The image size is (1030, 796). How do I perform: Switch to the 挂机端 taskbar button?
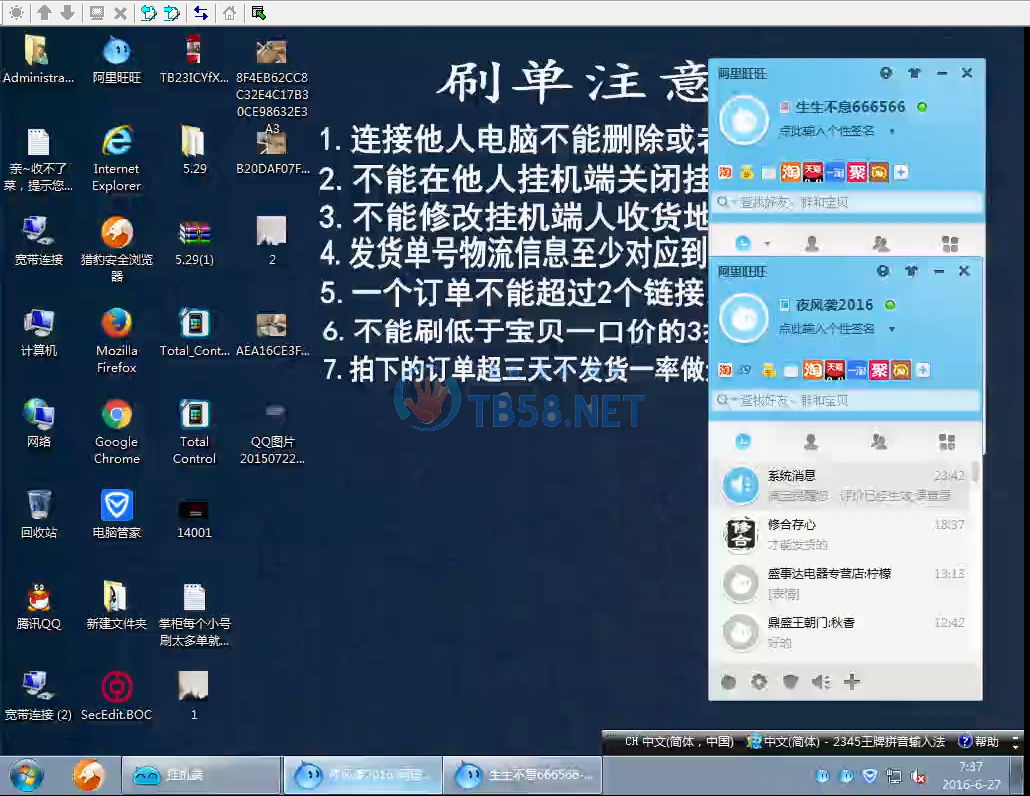(202, 776)
